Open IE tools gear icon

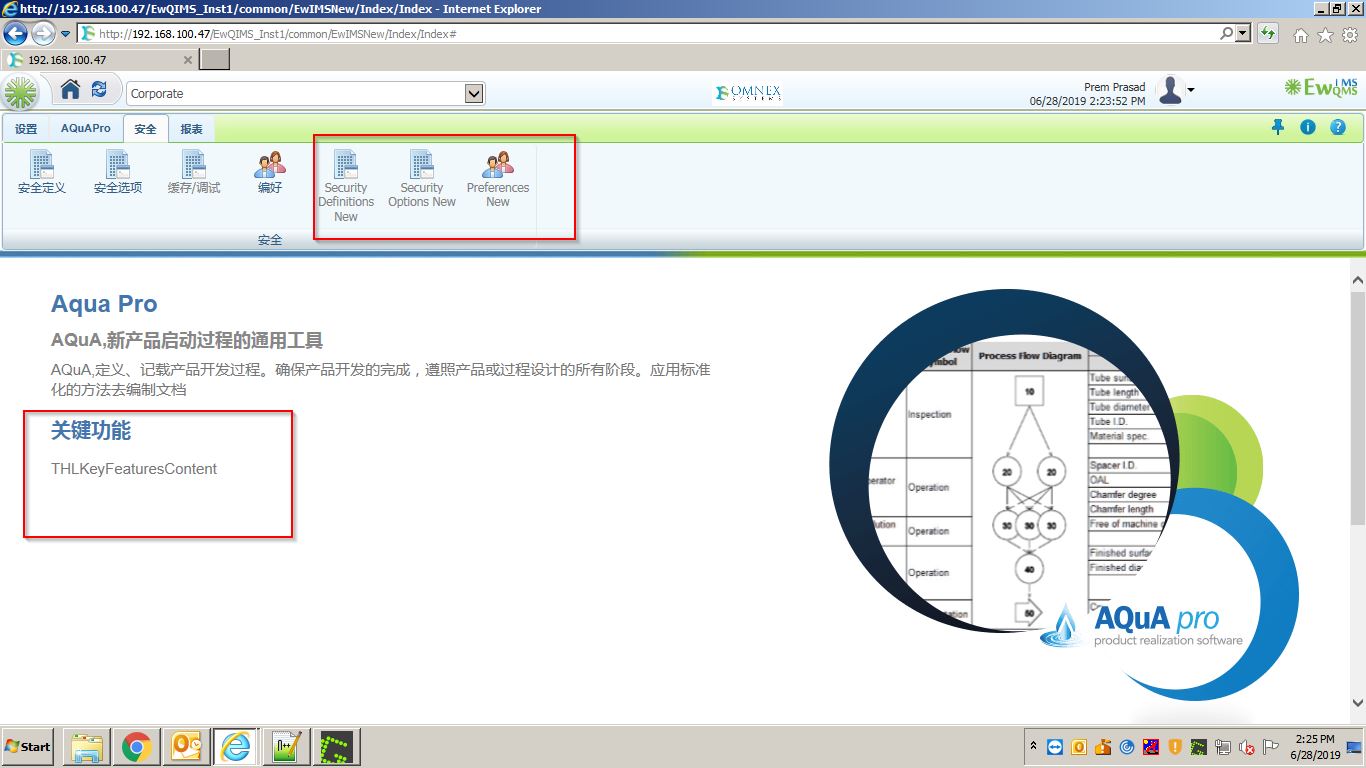point(1350,35)
